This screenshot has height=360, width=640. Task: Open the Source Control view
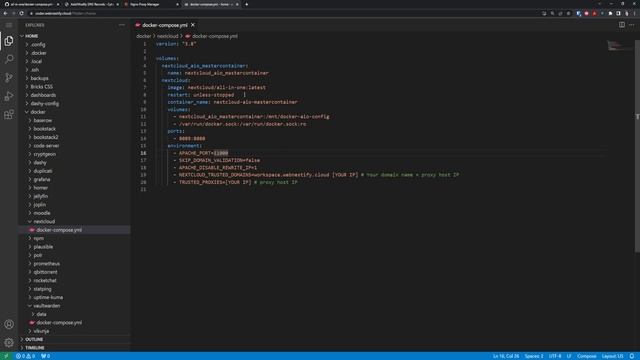point(9,78)
